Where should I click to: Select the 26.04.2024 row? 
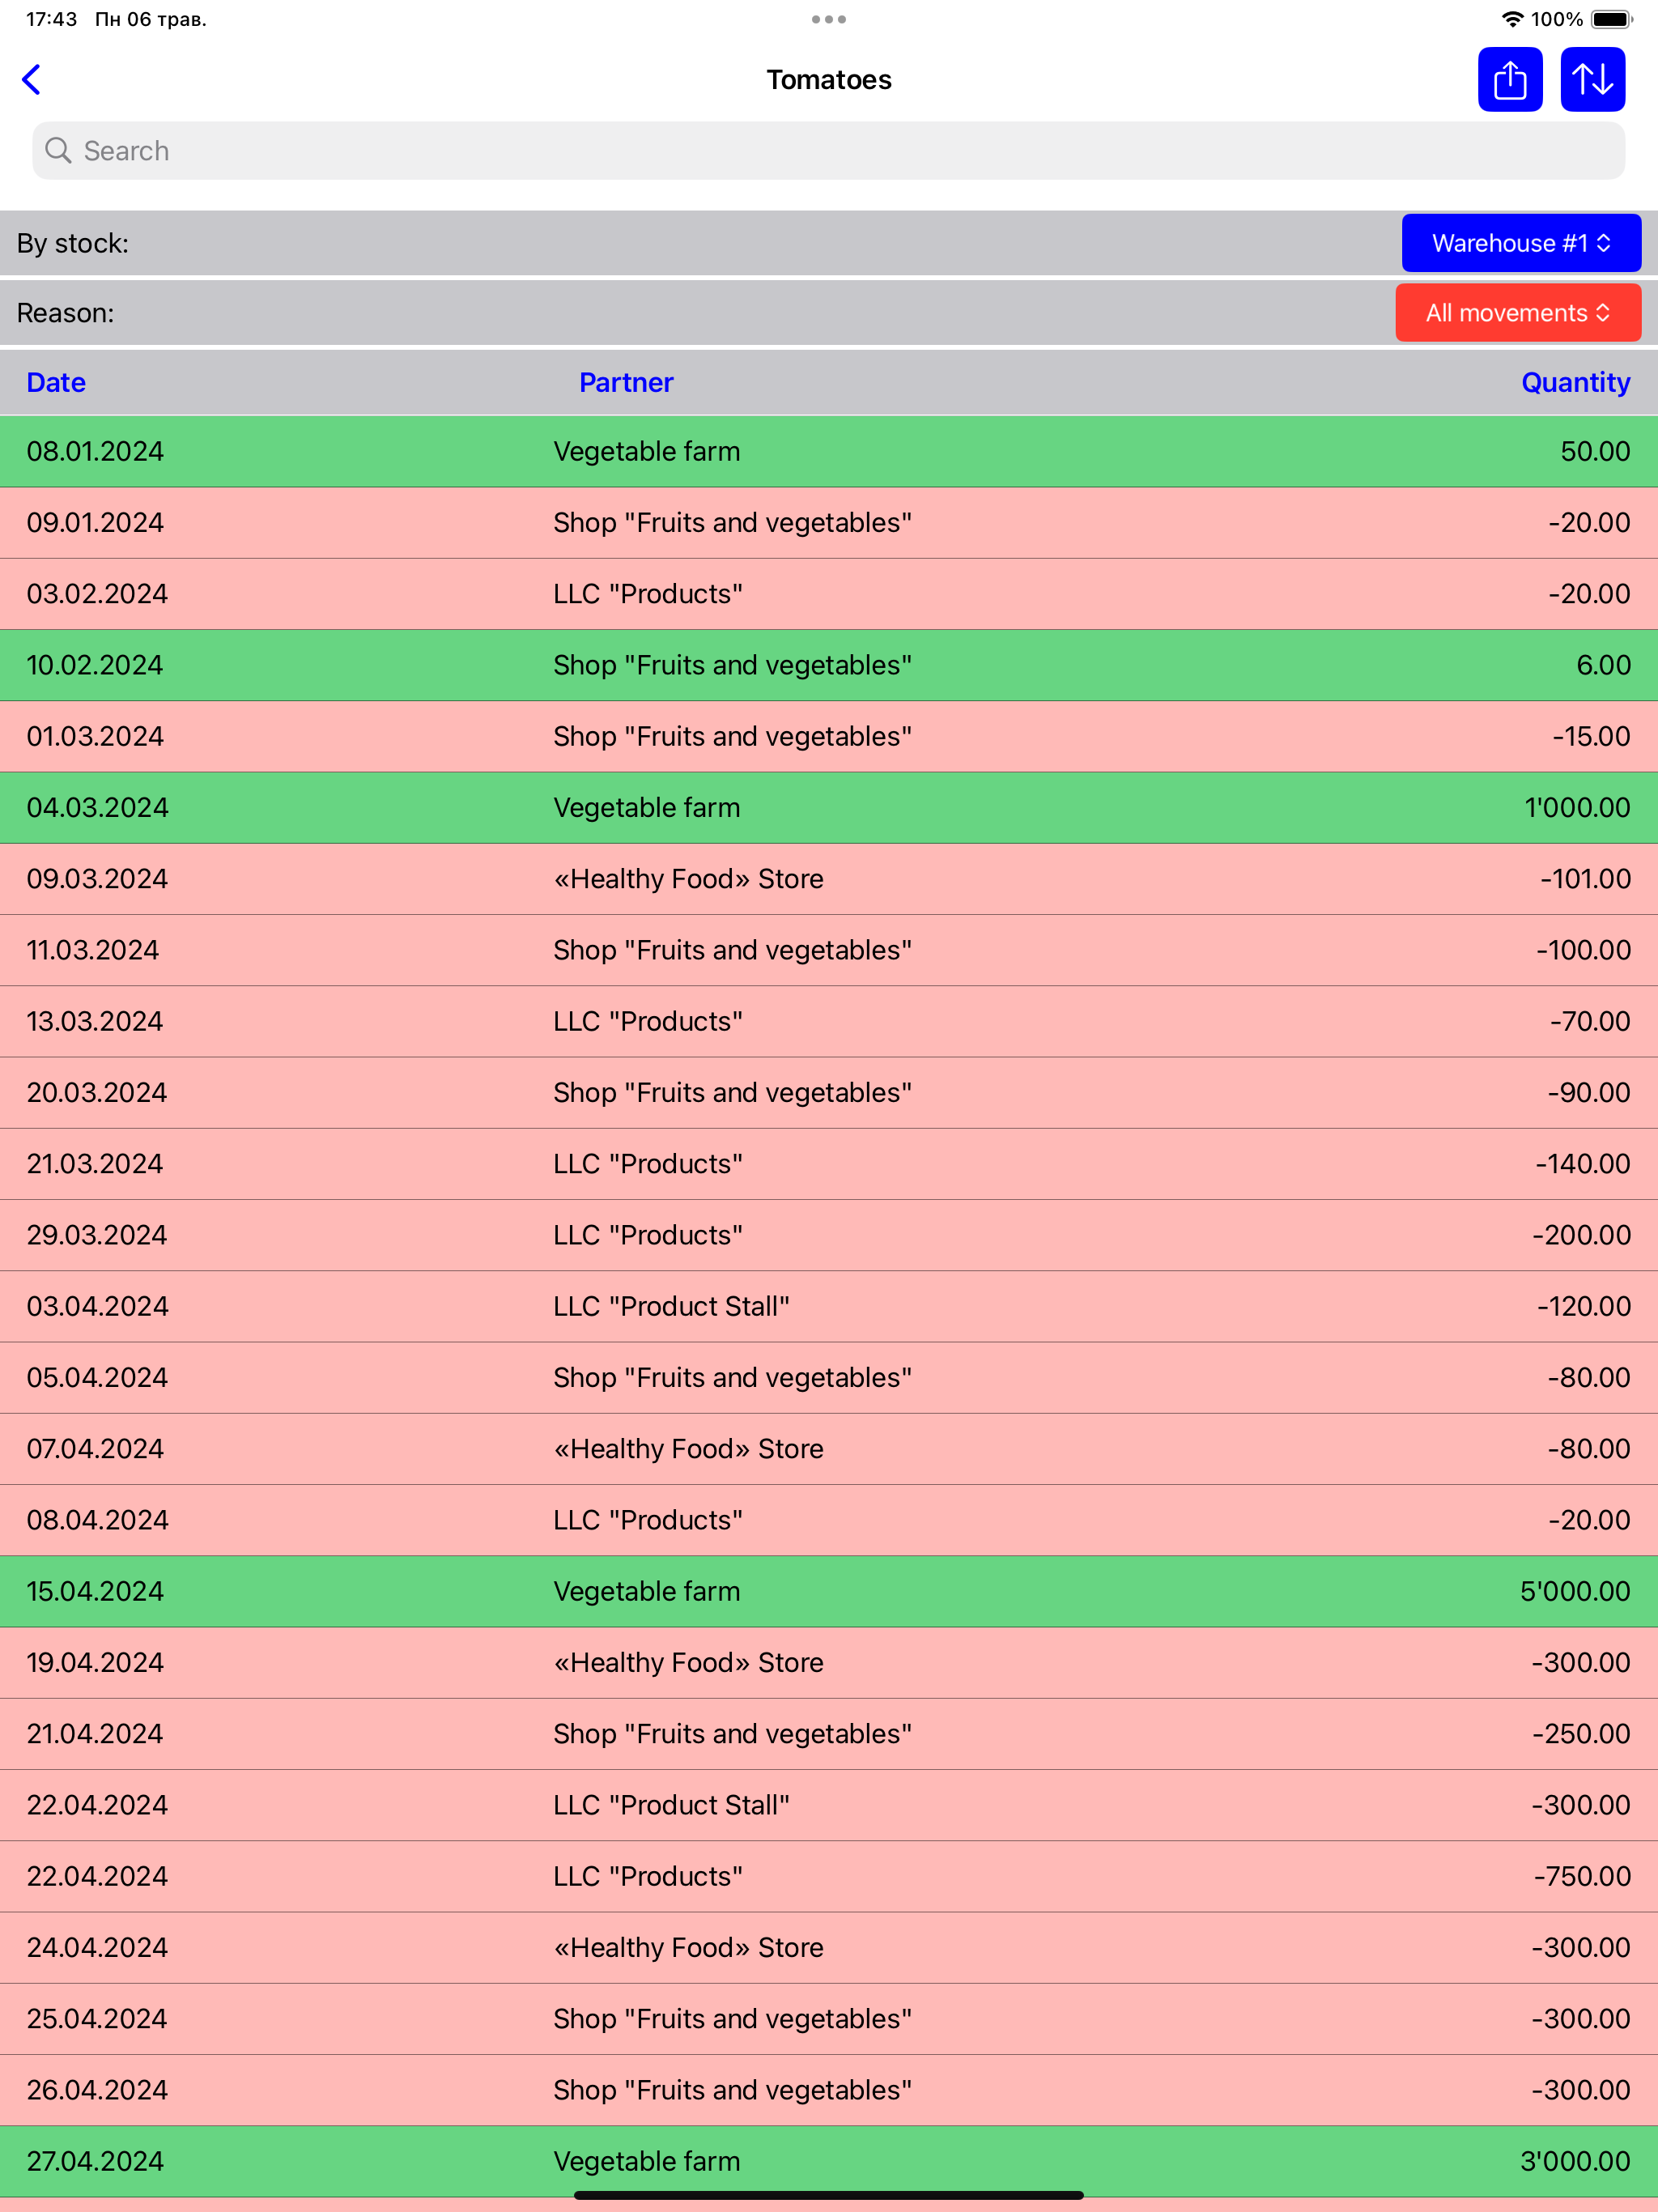click(829, 2090)
